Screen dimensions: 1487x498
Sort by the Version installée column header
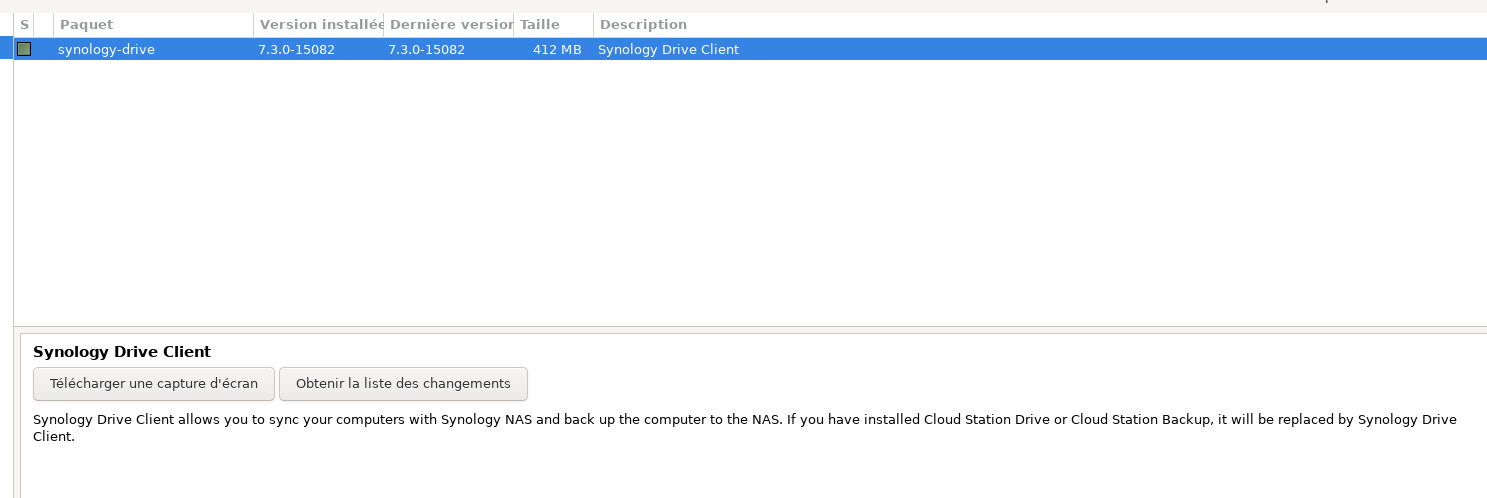tap(319, 24)
